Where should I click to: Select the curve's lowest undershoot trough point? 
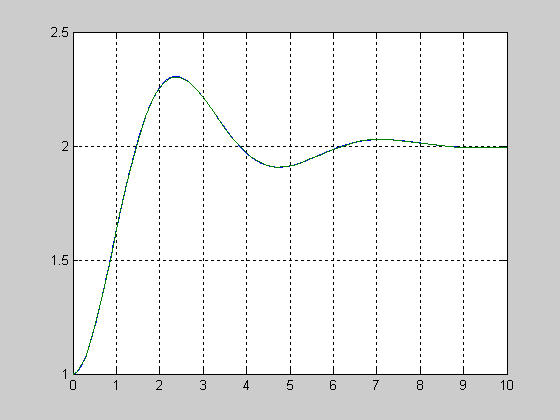278,167
